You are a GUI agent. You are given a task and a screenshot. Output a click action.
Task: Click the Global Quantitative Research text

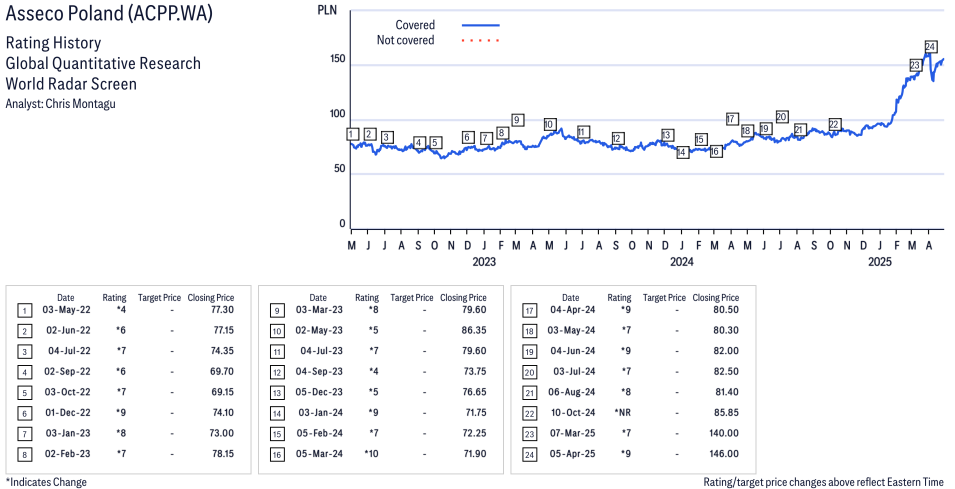coord(103,63)
